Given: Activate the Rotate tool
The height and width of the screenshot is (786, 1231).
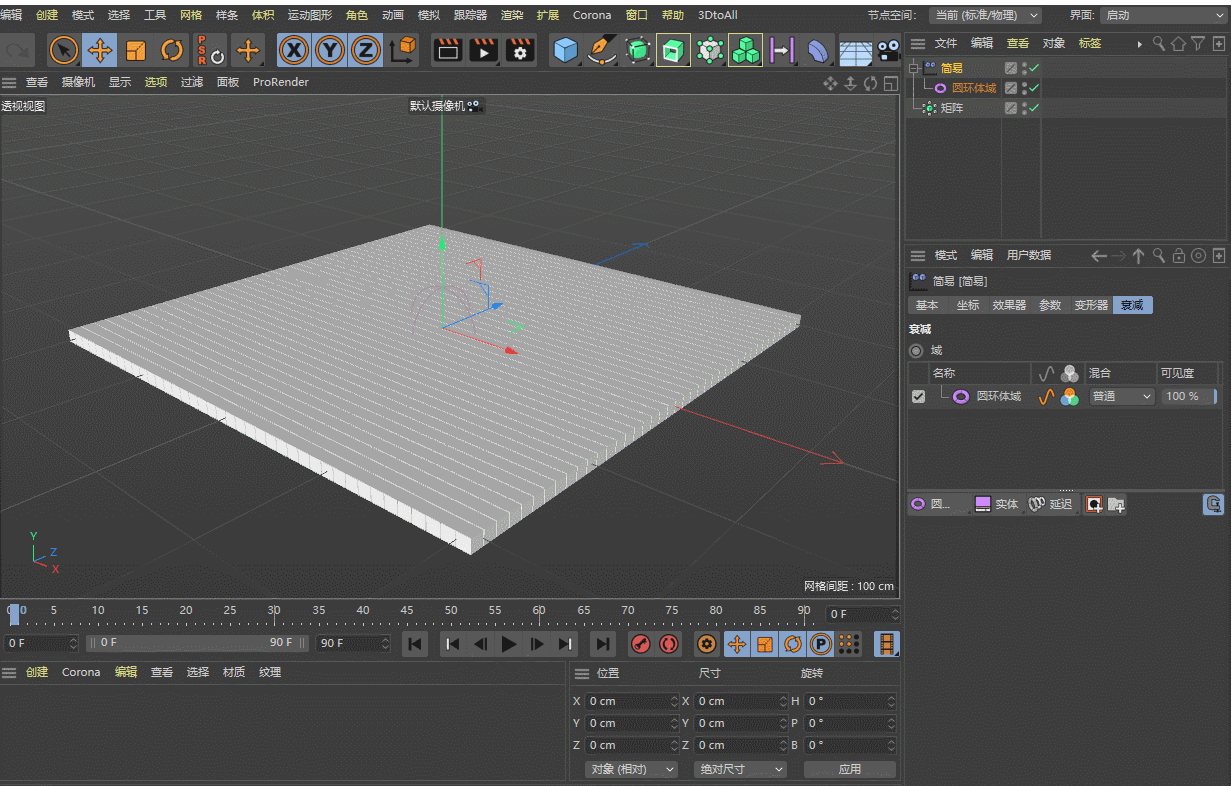Looking at the screenshot, I should click(173, 50).
